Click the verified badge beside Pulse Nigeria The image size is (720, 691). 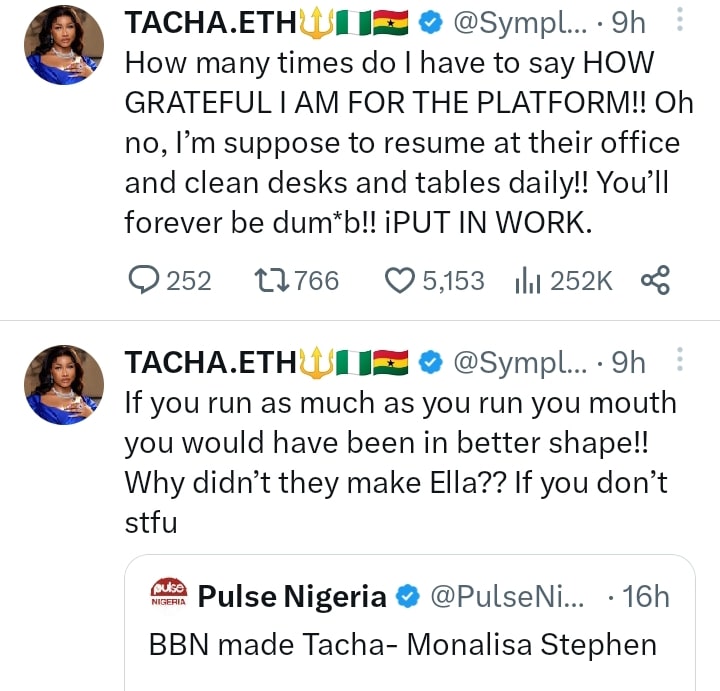(407, 597)
